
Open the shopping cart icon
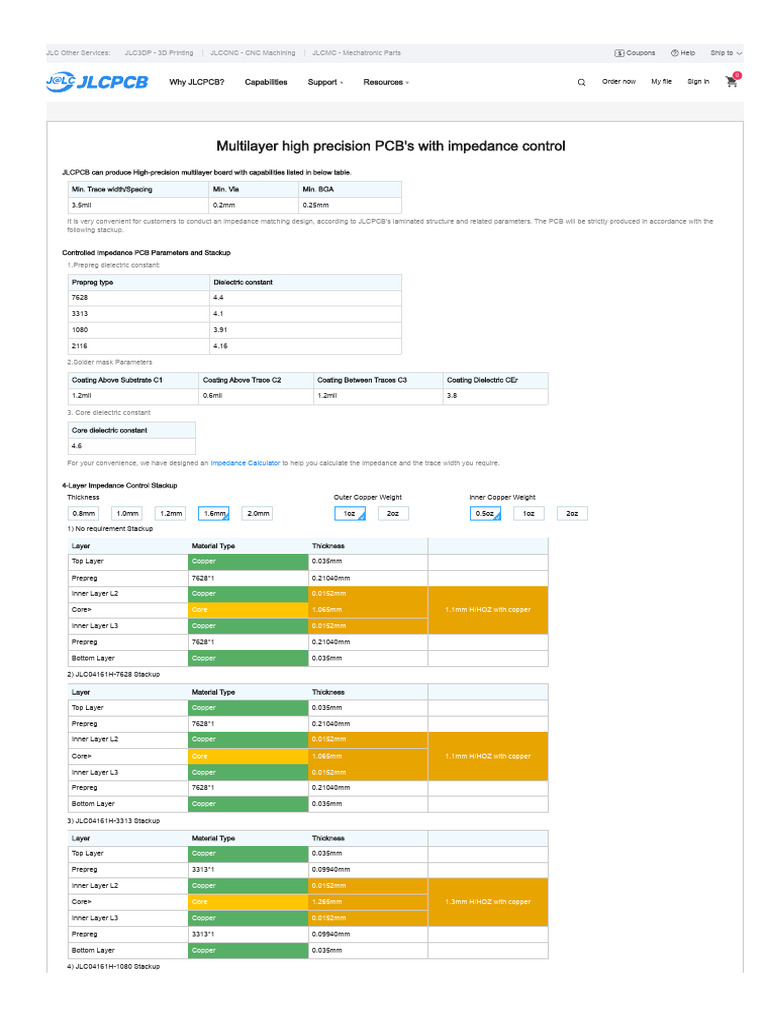(x=732, y=82)
